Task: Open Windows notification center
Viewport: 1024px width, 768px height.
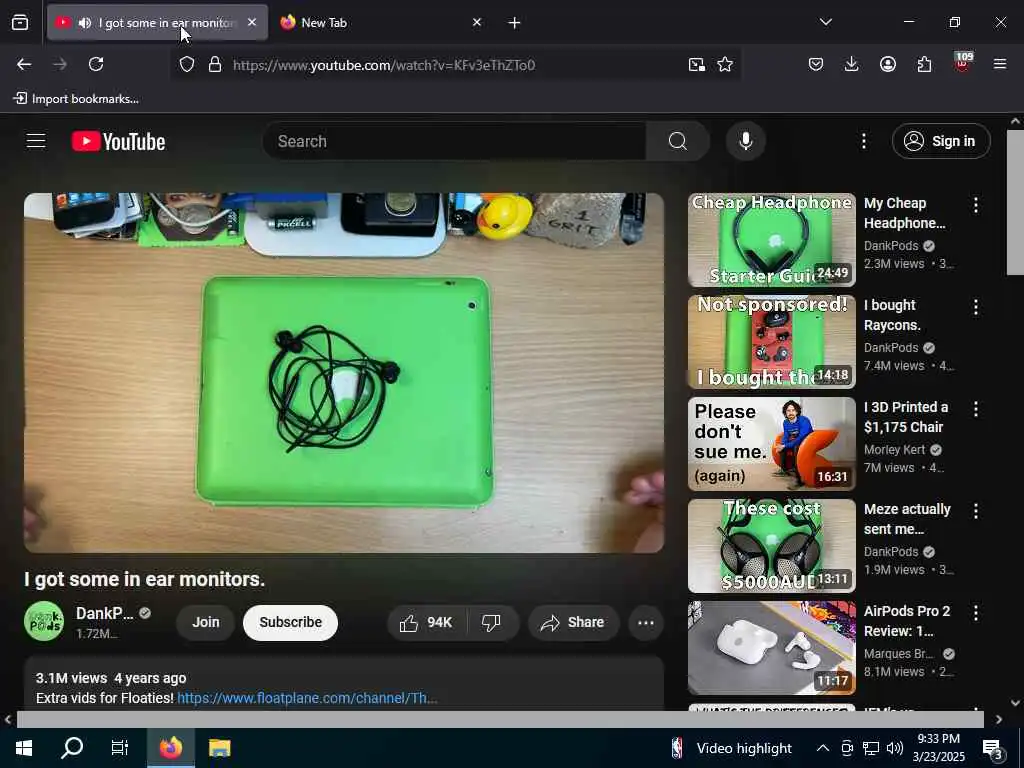Action: pos(993,749)
